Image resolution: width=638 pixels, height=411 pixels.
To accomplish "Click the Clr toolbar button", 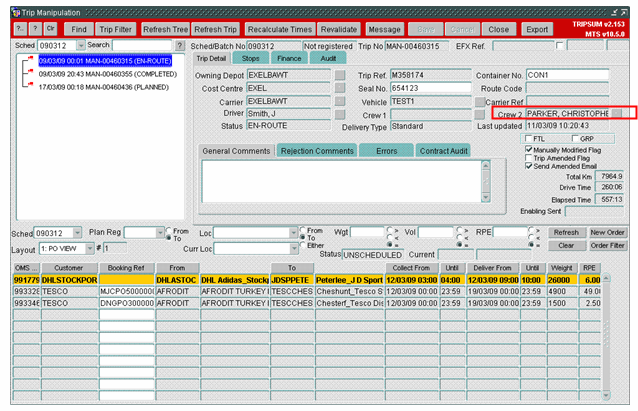I will [x=50, y=29].
